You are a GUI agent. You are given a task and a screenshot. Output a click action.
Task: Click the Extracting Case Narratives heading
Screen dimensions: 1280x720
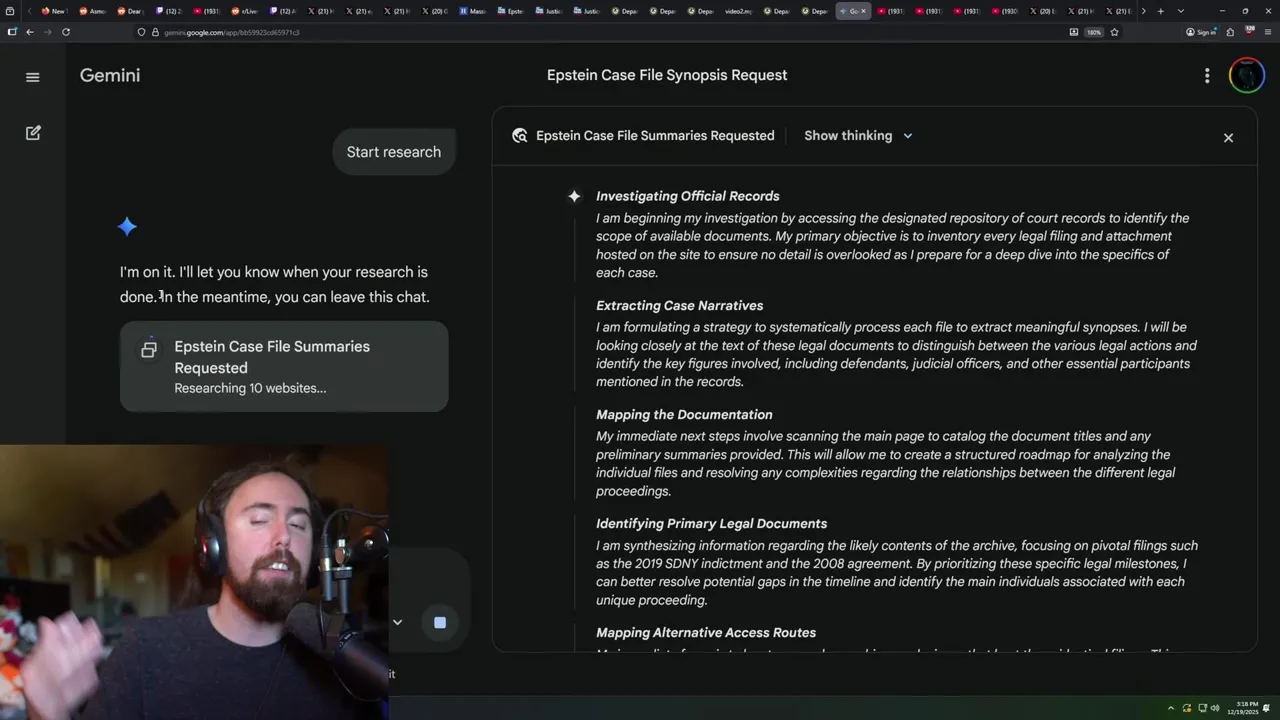click(680, 306)
